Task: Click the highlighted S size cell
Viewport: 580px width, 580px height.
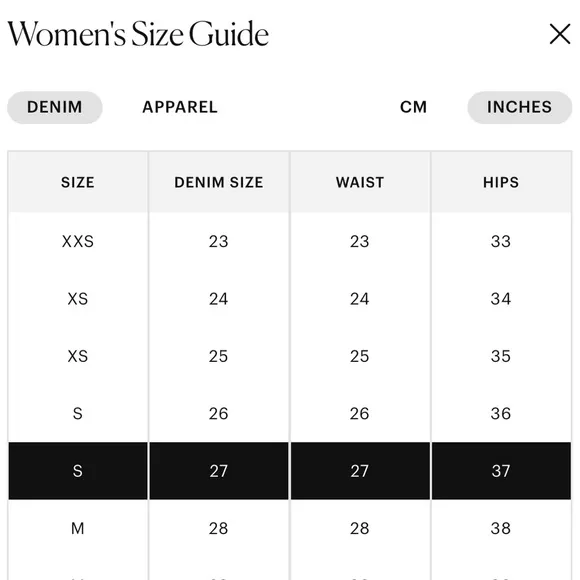Action: tap(78, 471)
